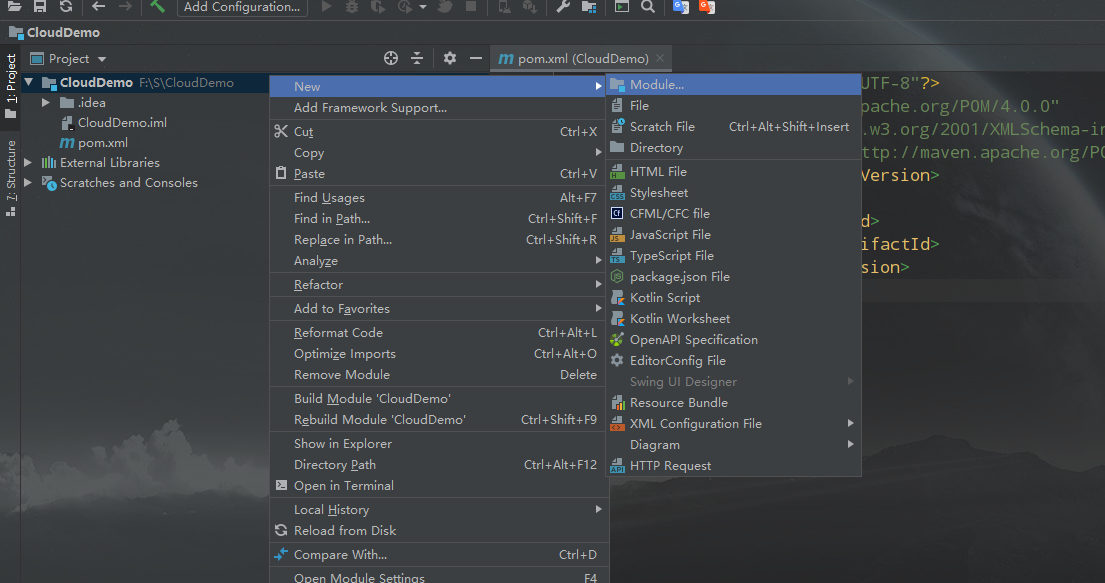Navigate back with the left arrow icon
Screen dimensions: 1105x583
pos(99,6)
